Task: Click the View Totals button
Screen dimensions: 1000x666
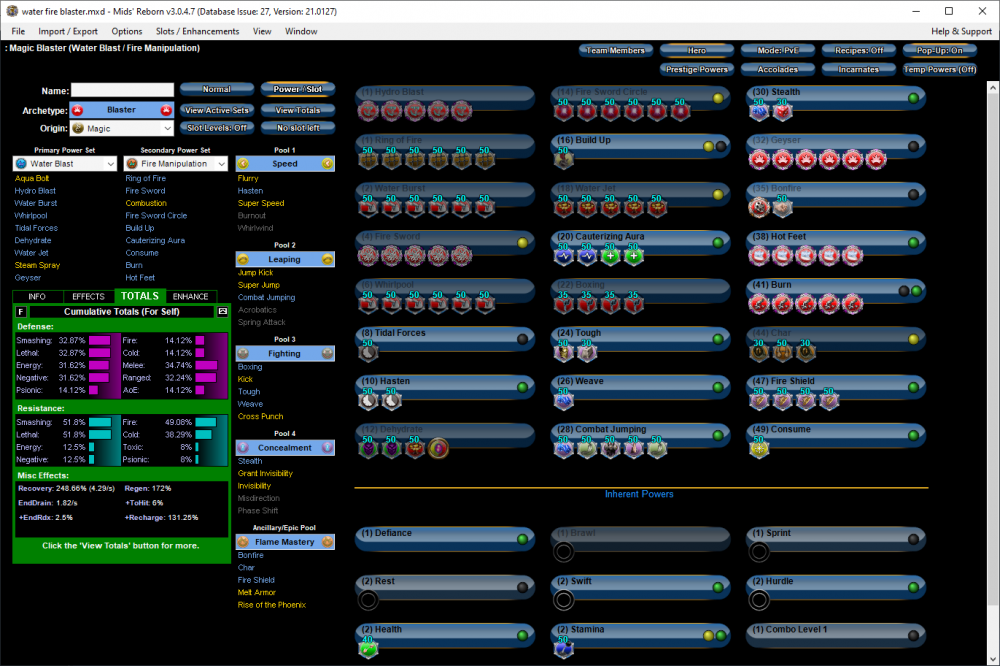Action: (x=297, y=110)
